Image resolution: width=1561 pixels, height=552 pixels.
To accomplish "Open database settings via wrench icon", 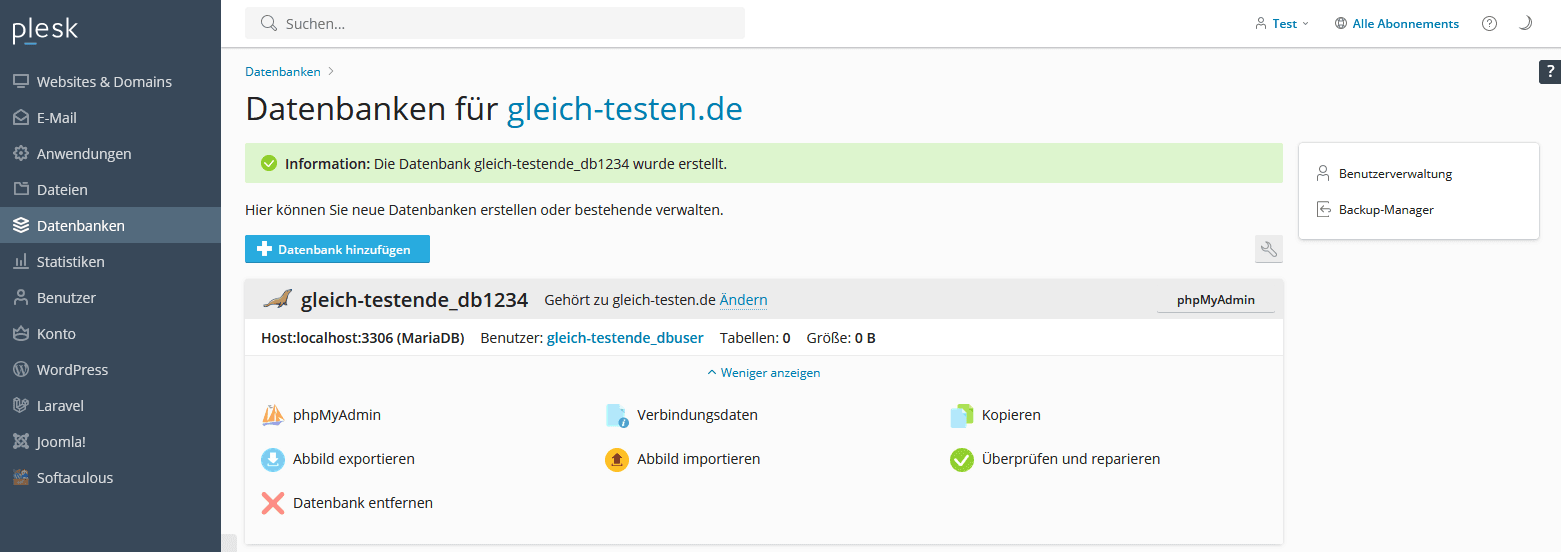I will click(1268, 249).
